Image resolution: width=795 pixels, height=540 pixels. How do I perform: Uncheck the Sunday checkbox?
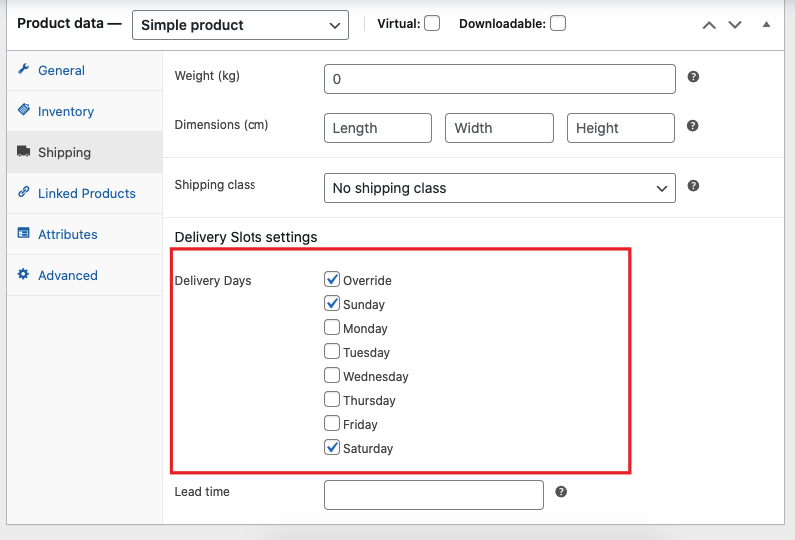[332, 303]
